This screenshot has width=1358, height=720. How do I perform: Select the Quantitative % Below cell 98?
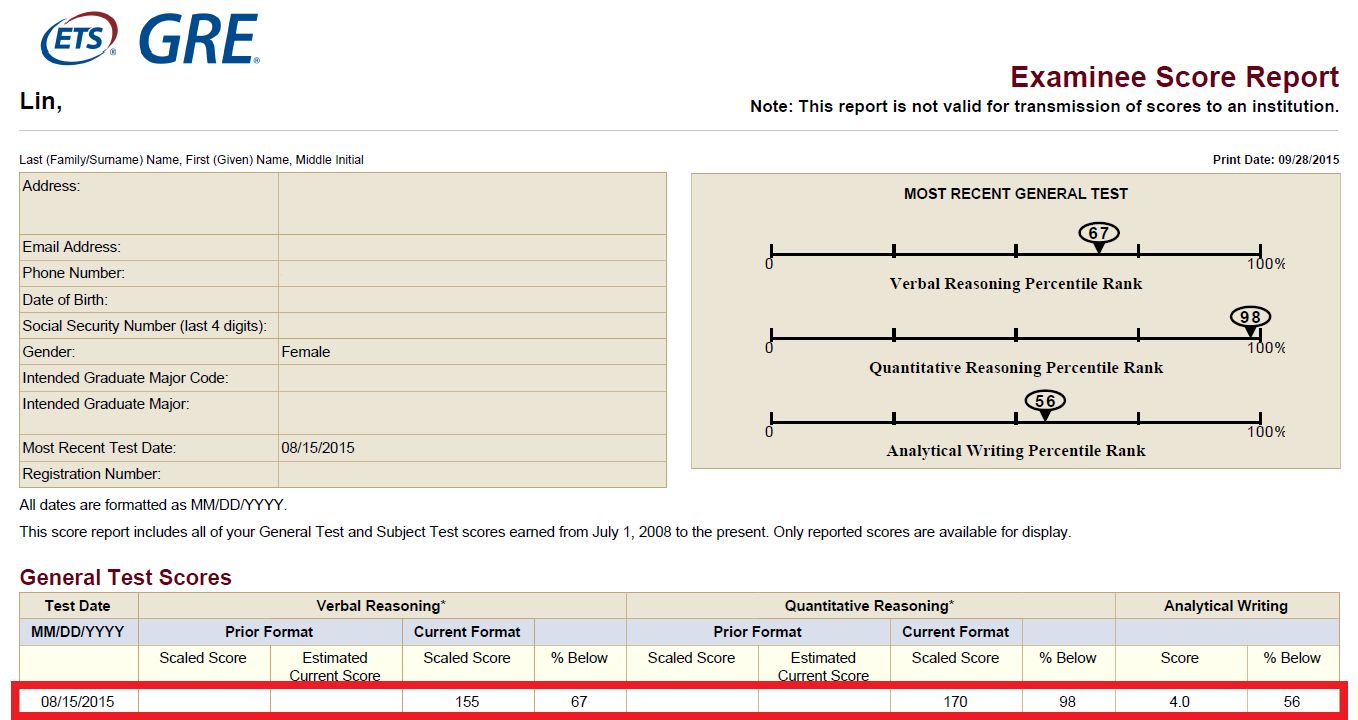(x=1068, y=702)
